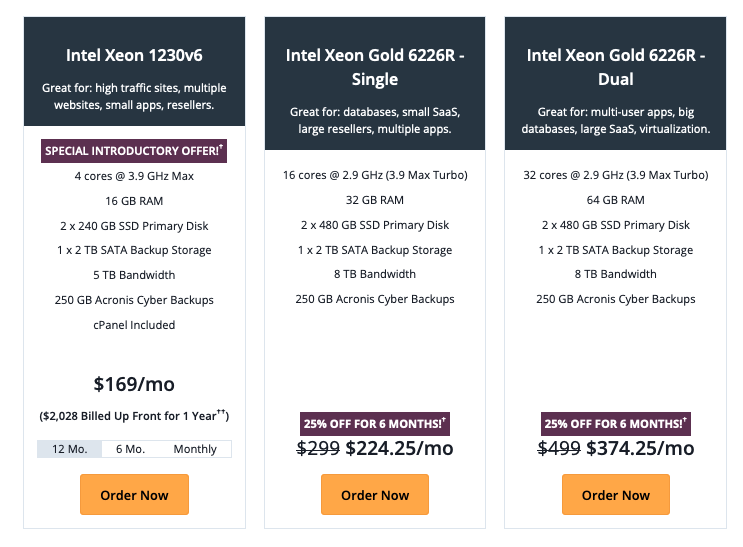Order the Xeon Gold 6226R Dual plan
743x547 pixels.
tap(616, 494)
